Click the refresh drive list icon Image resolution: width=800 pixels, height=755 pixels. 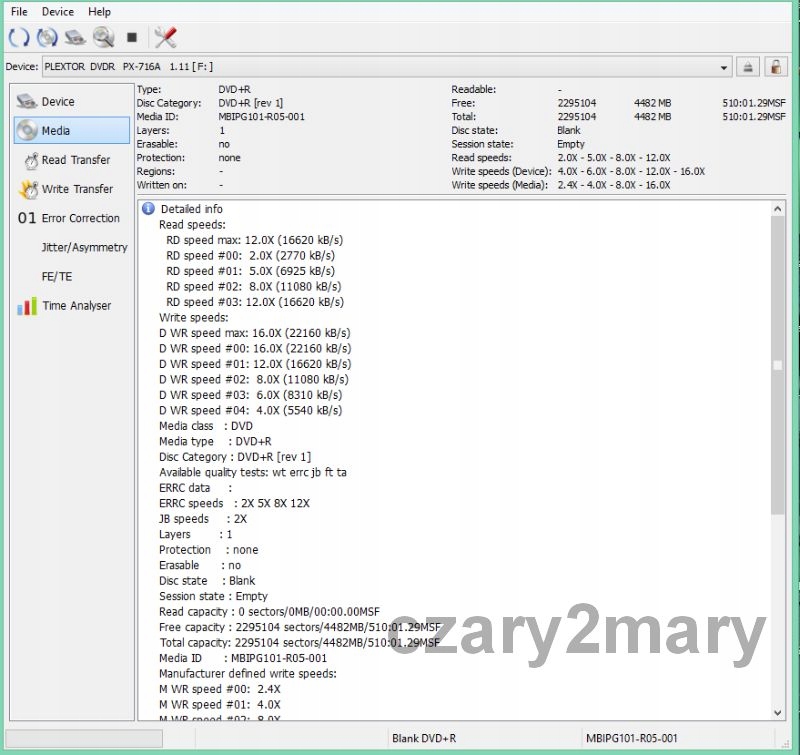point(18,38)
